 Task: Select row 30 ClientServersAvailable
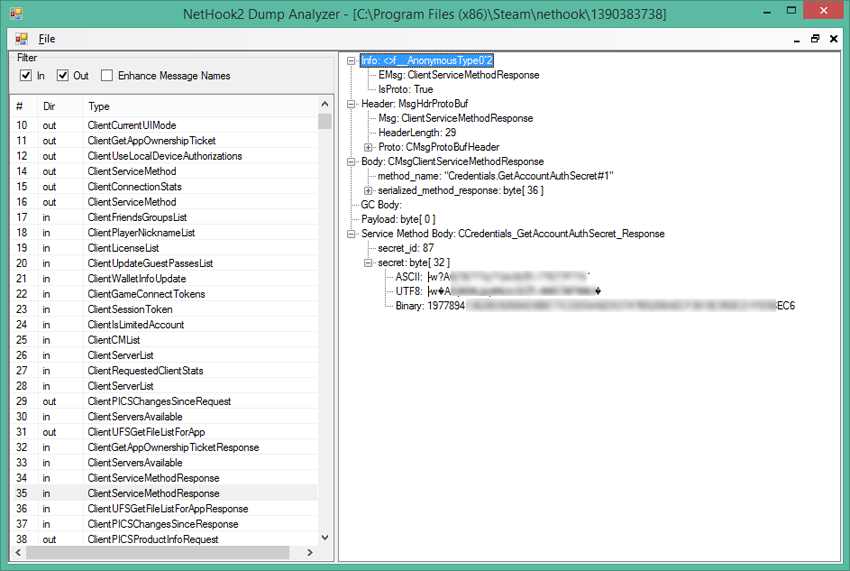[164, 416]
